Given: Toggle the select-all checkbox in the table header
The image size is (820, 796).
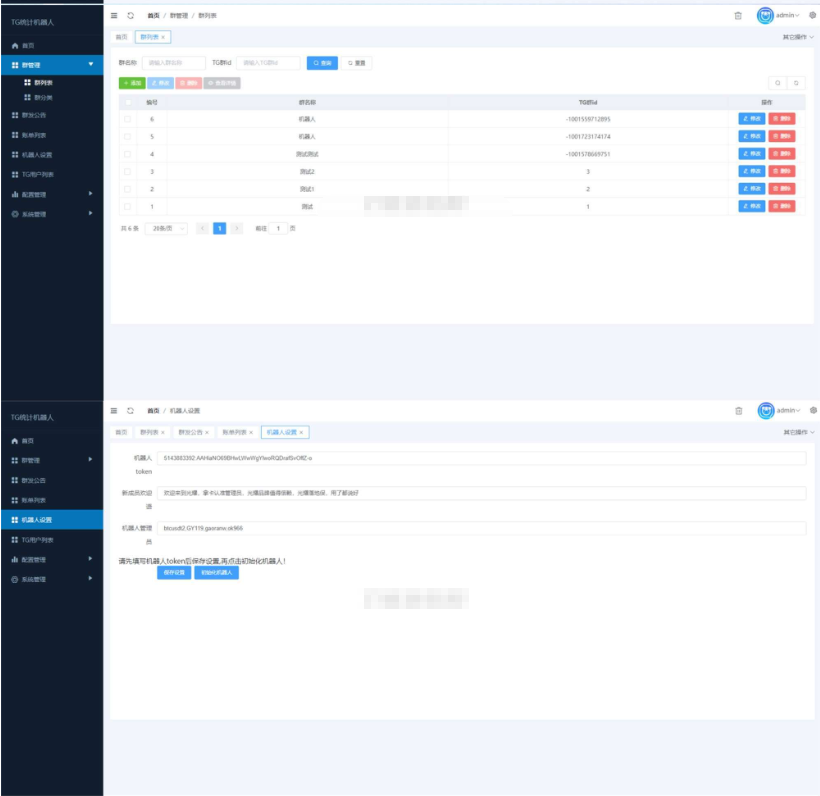Looking at the screenshot, I should pyautogui.click(x=127, y=102).
